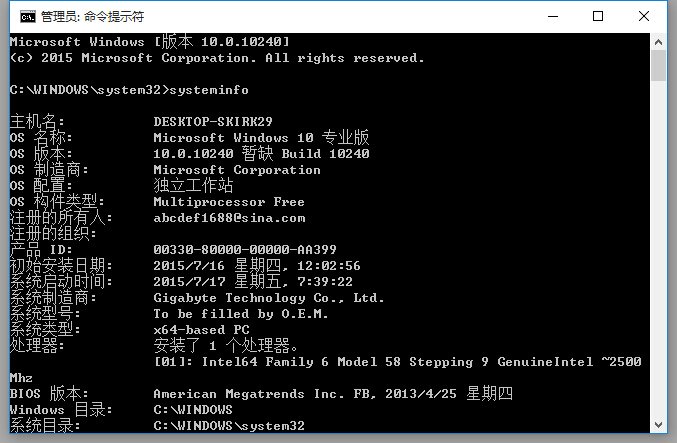Click the manufacturer Gigabyte Technology Co., Ltd.
Image resolution: width=677 pixels, height=443 pixels.
(268, 298)
